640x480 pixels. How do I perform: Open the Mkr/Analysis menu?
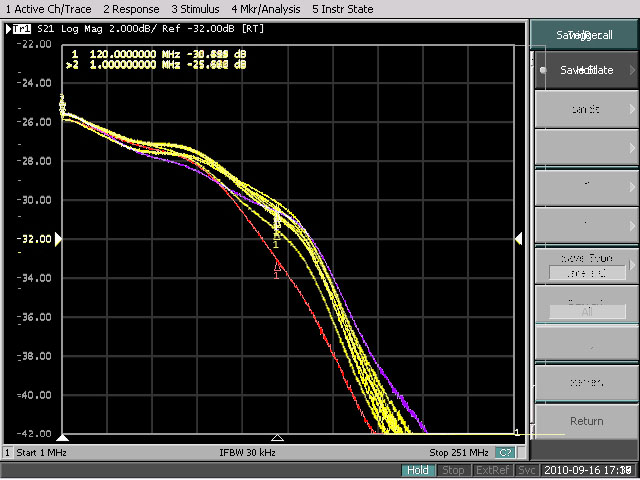pos(265,9)
